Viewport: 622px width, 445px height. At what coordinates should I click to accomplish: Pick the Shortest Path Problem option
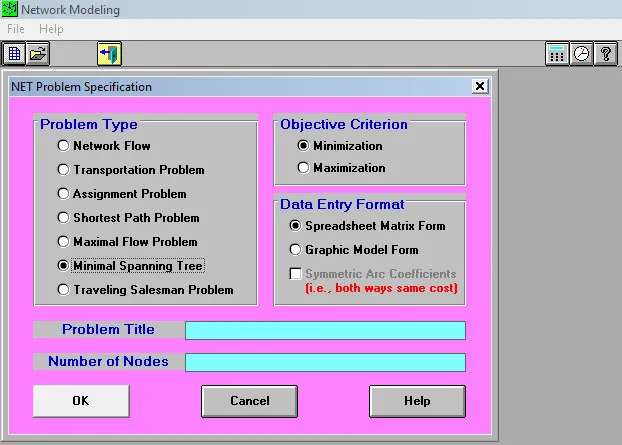64,218
